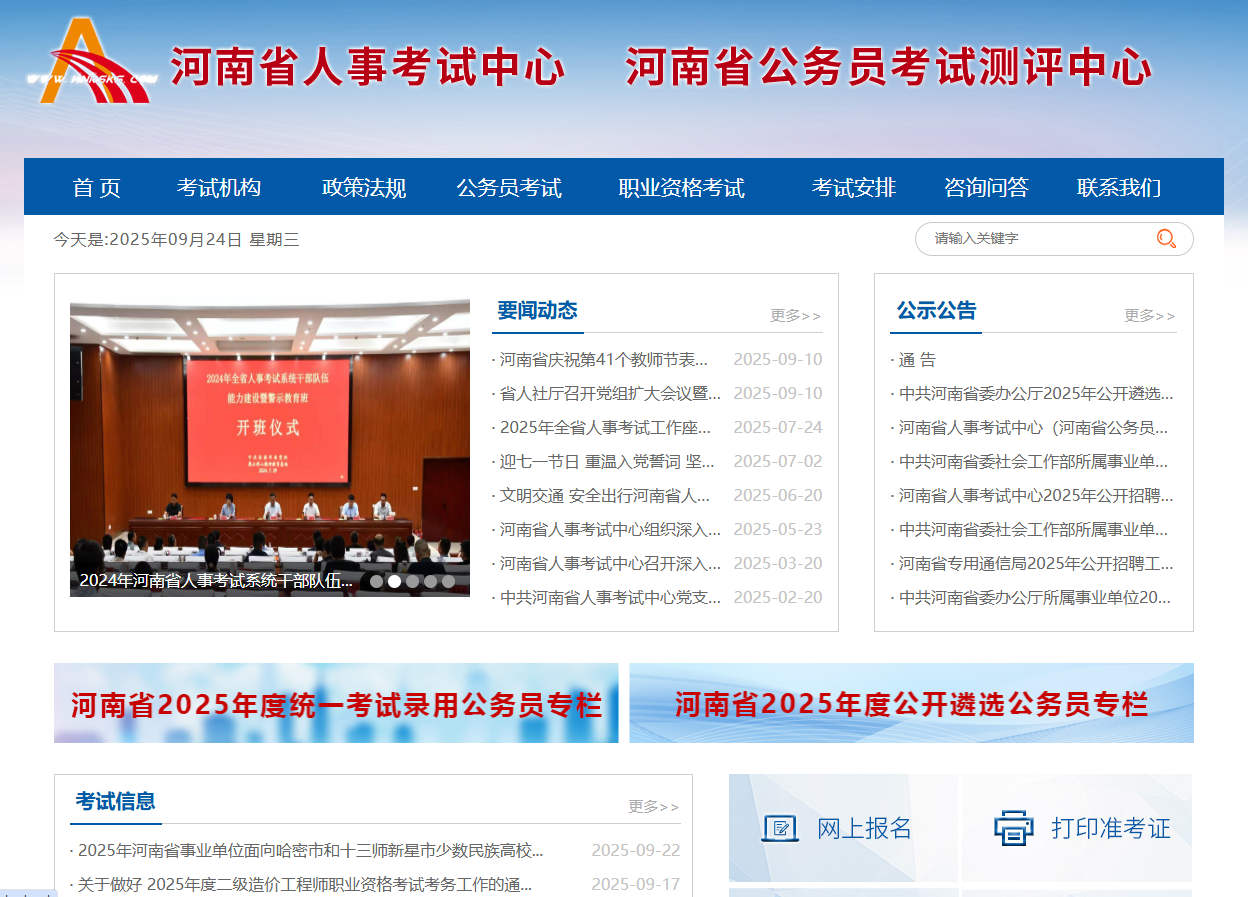Open 网上报名 via its registration icon
This screenshot has width=1248, height=897.
click(780, 828)
